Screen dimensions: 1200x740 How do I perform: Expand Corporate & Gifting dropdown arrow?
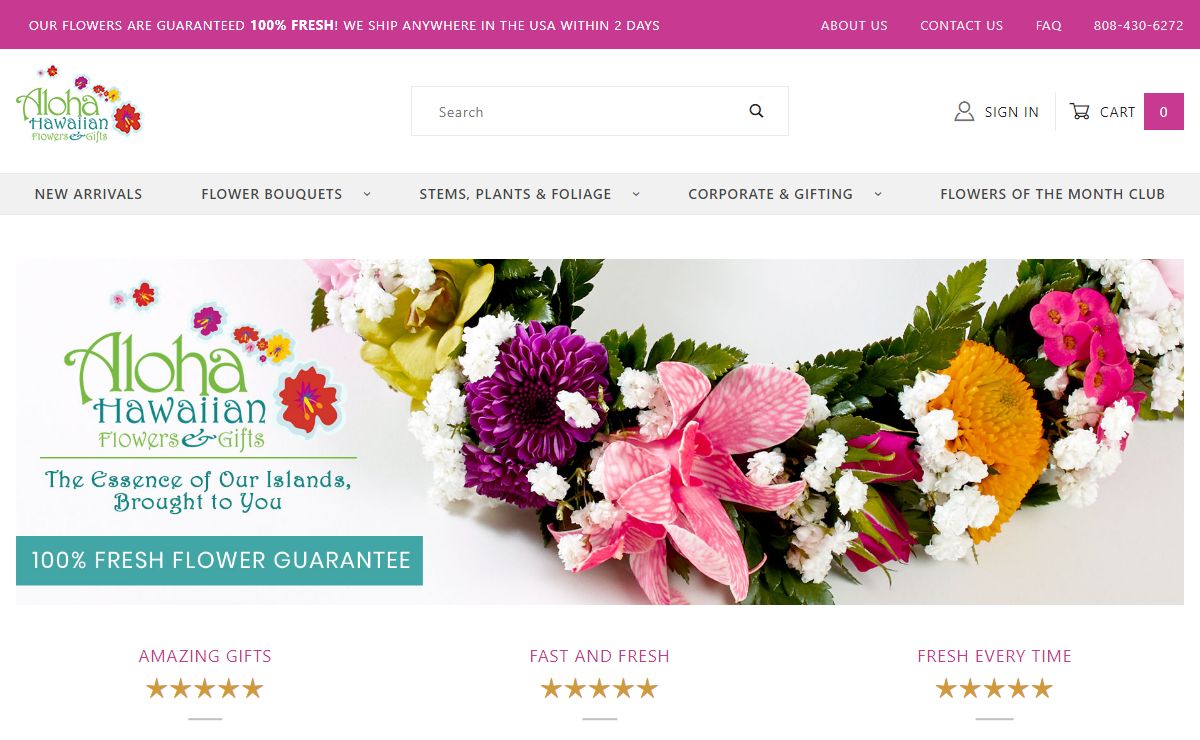[x=878, y=194]
